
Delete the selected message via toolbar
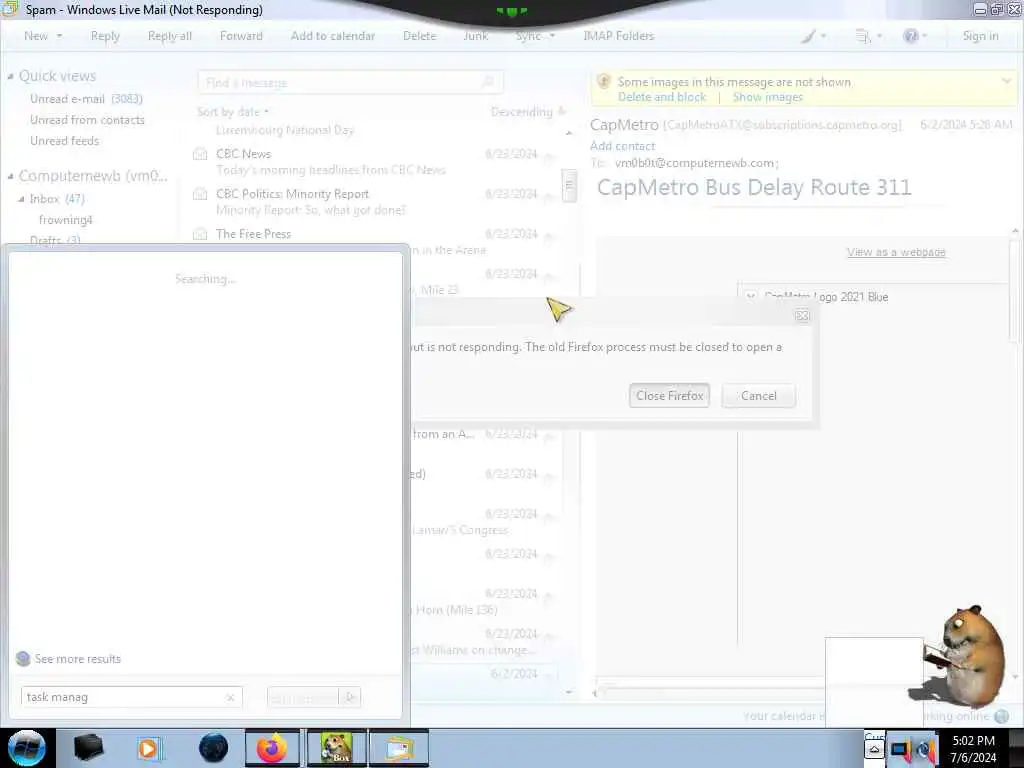coord(419,36)
